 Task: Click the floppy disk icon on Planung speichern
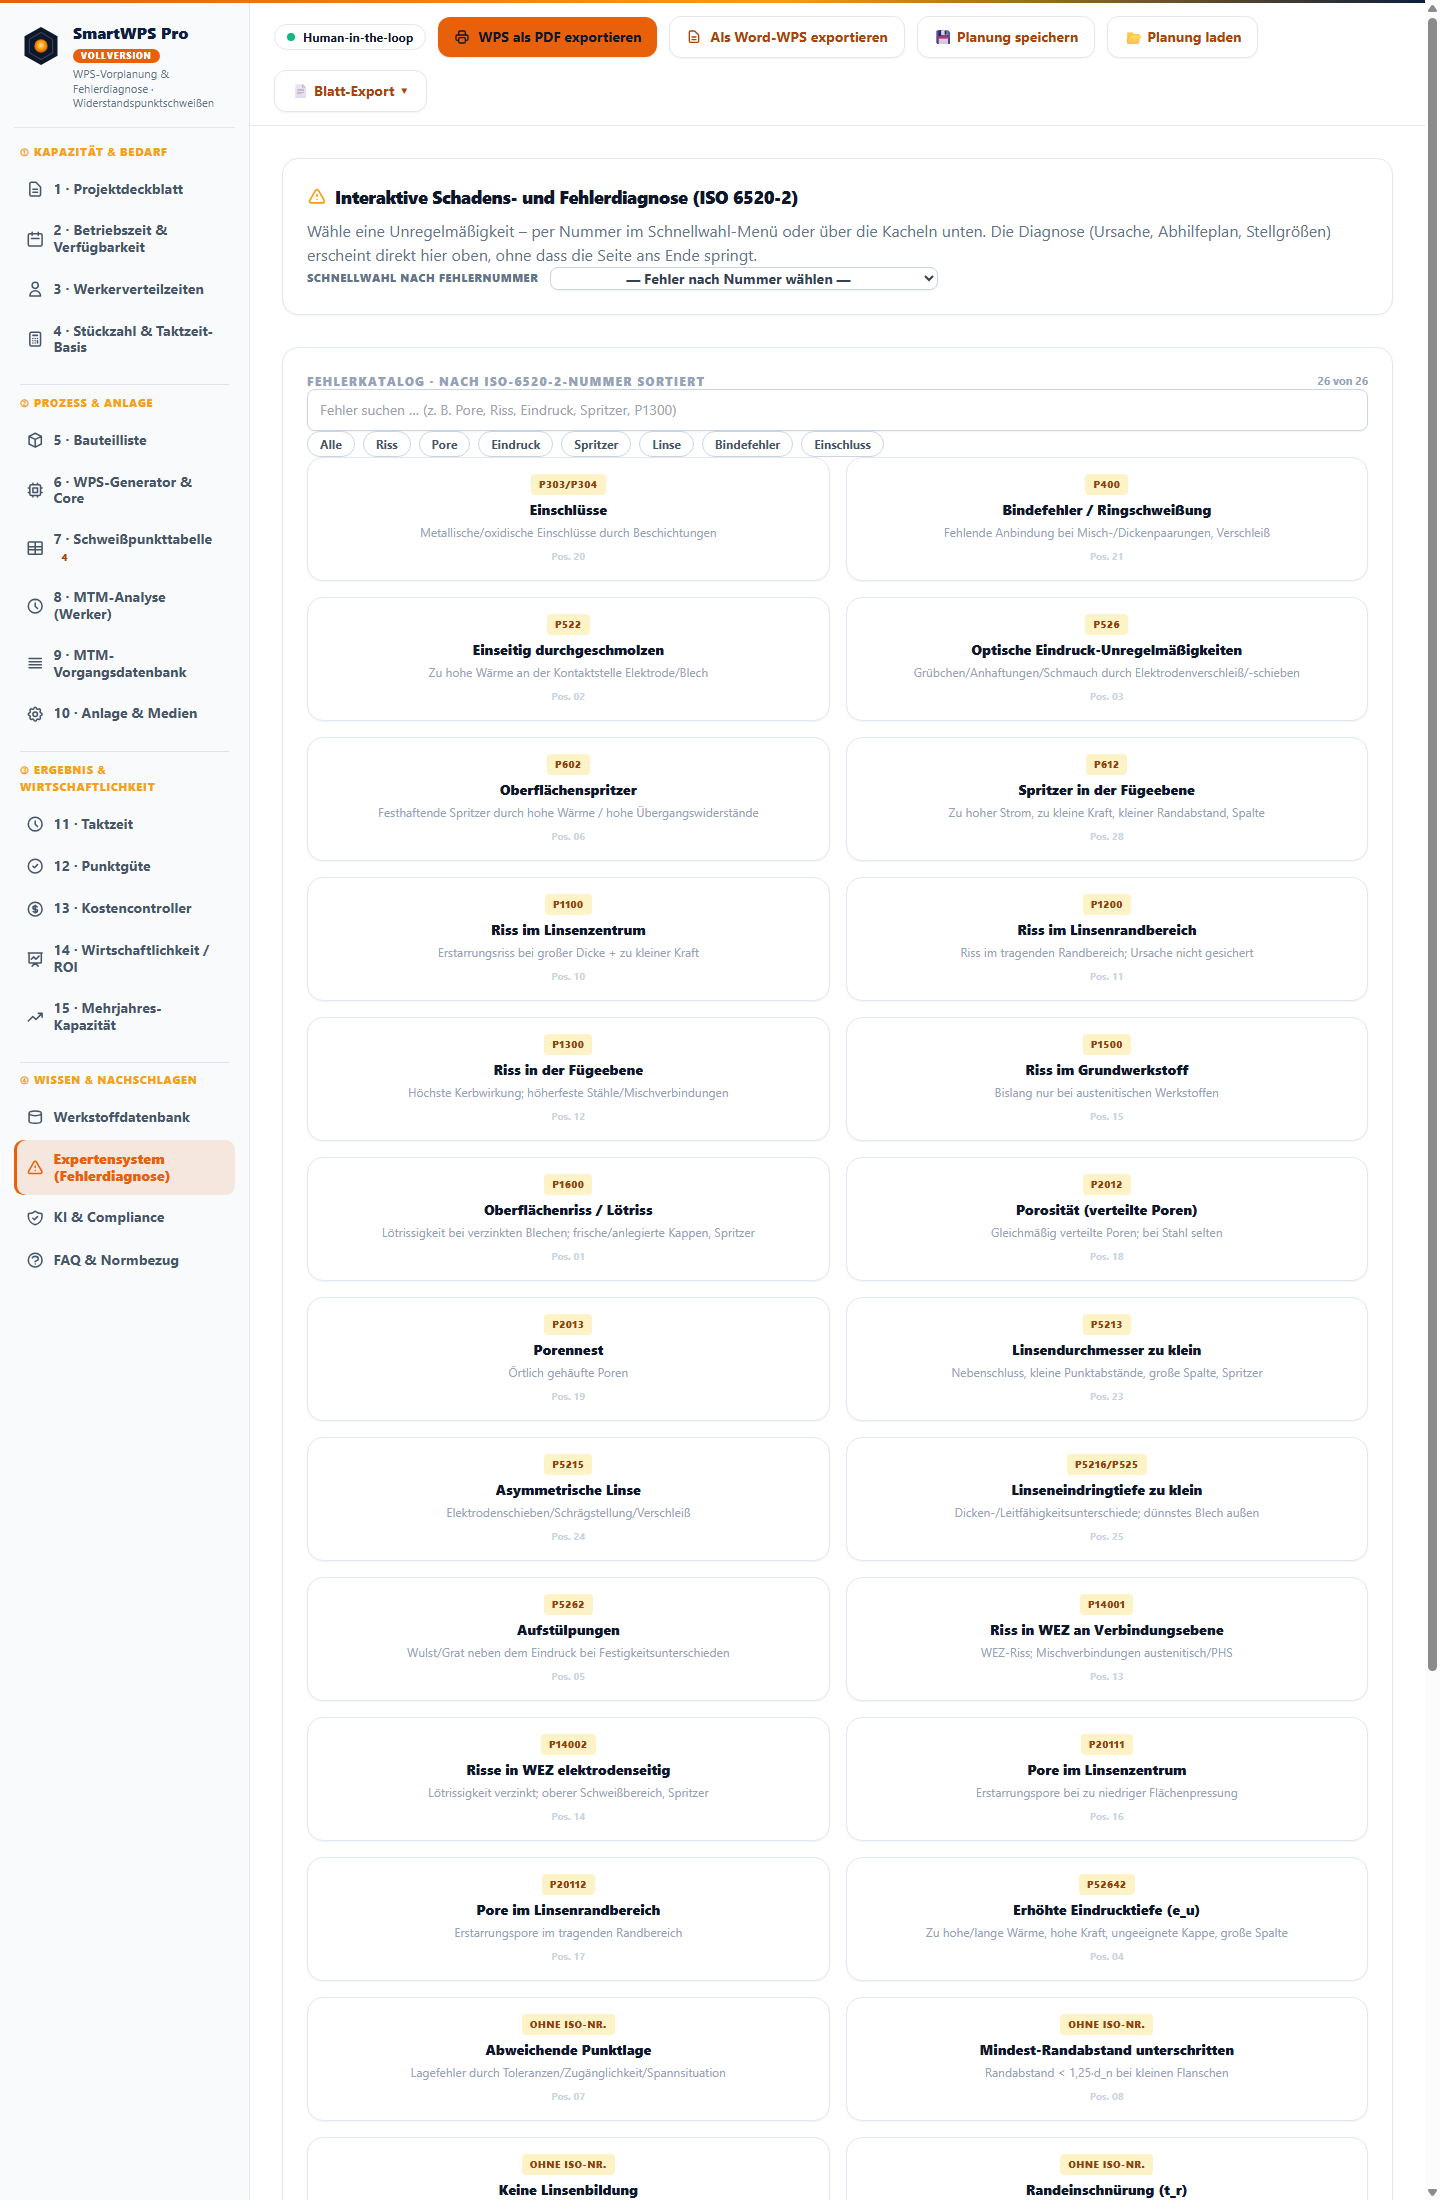[x=942, y=37]
